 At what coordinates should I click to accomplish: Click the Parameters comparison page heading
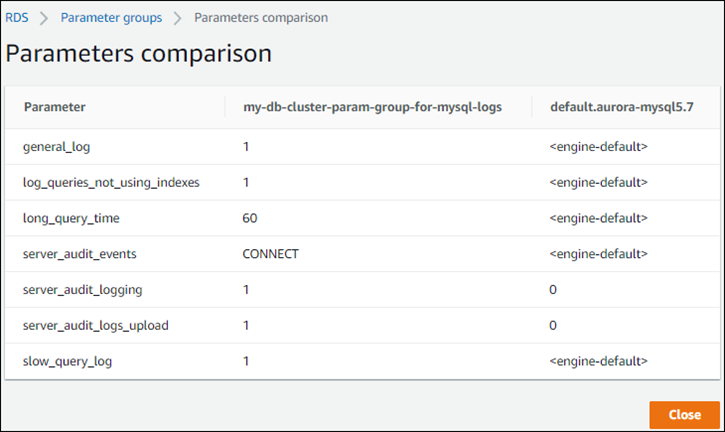tap(138, 54)
